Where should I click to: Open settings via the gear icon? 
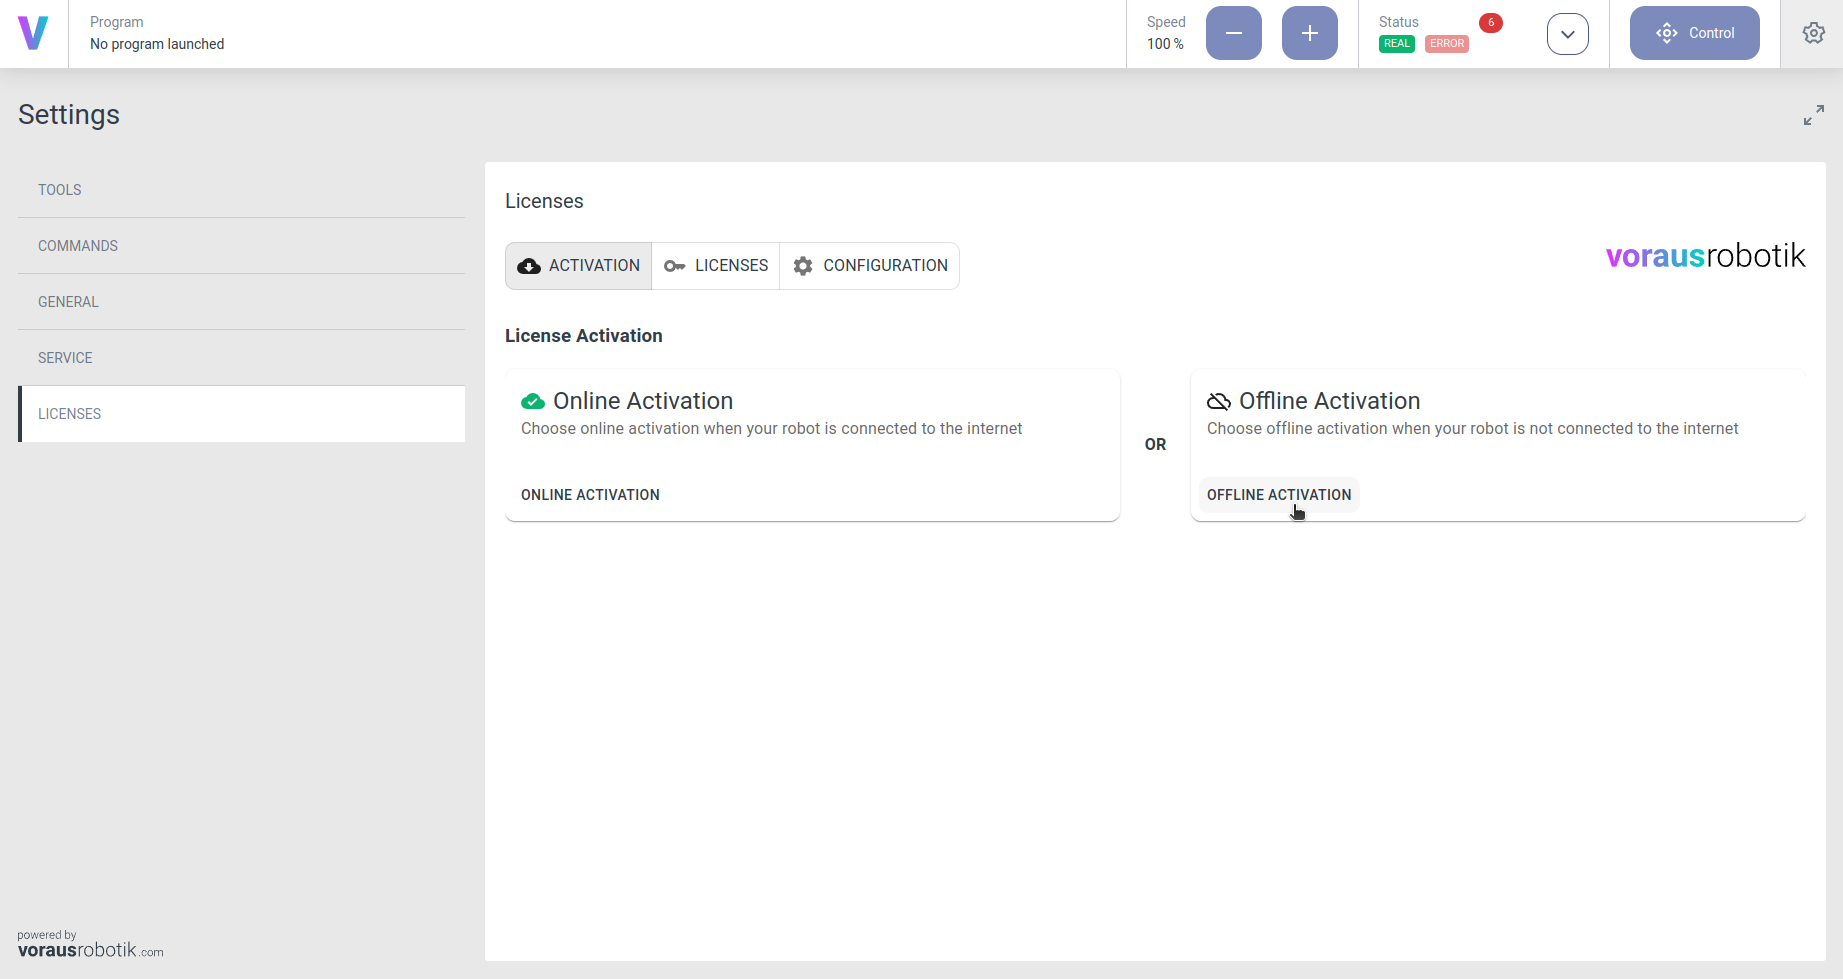1813,33
